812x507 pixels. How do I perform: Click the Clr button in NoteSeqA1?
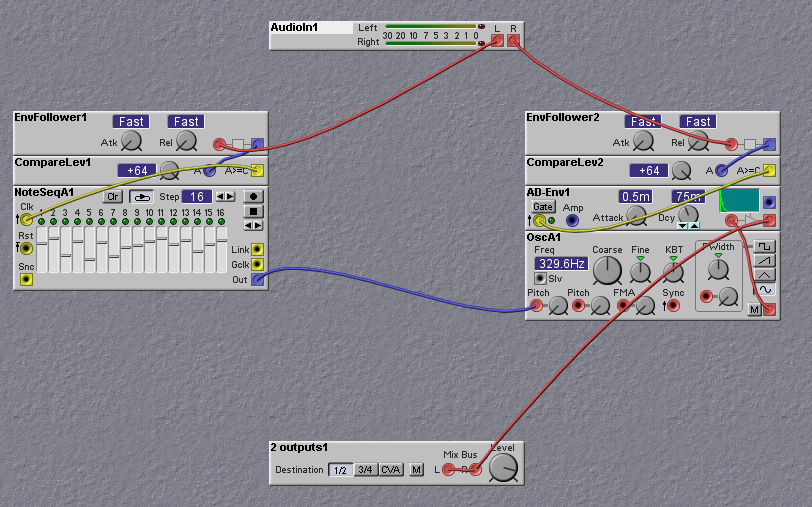(113, 197)
